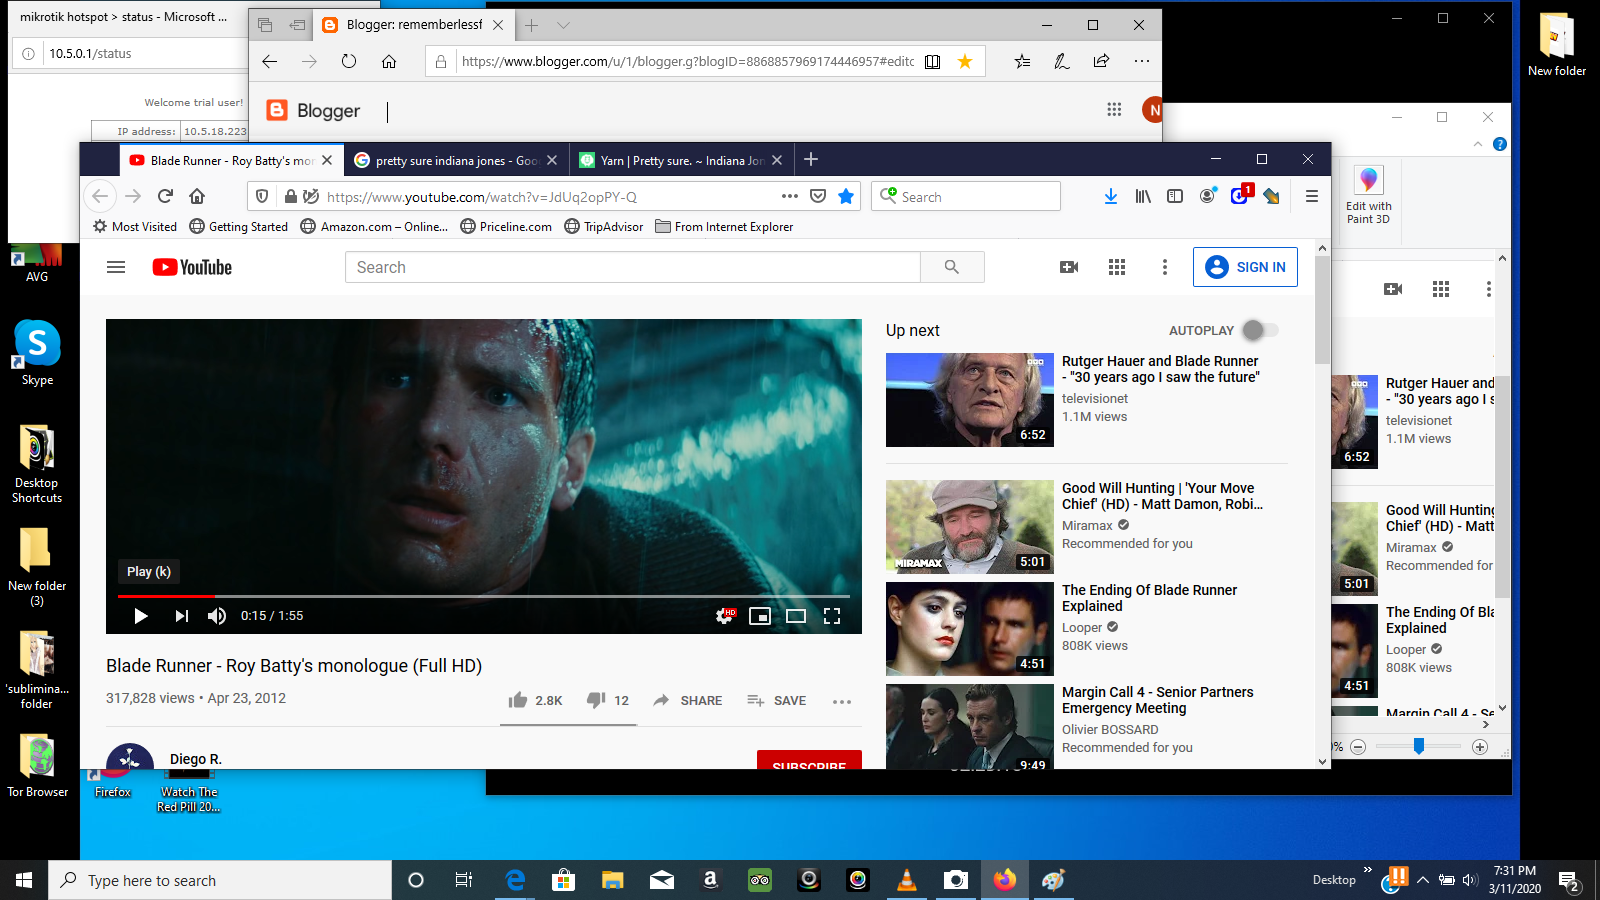Like the video with thumbs up
The image size is (1600, 900).
(x=535, y=700)
